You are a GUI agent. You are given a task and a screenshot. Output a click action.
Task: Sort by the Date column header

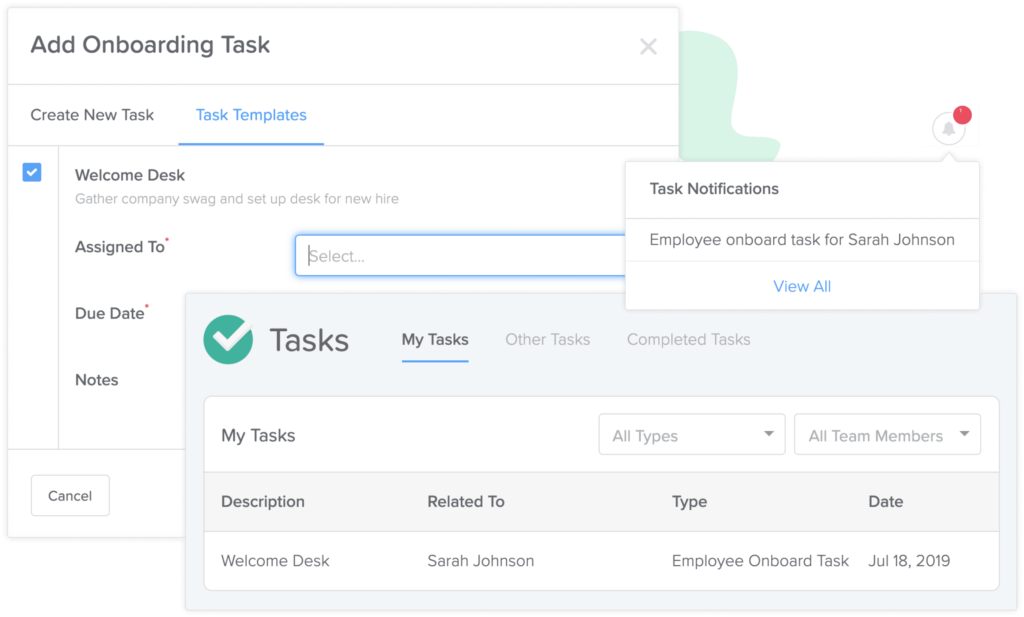886,501
